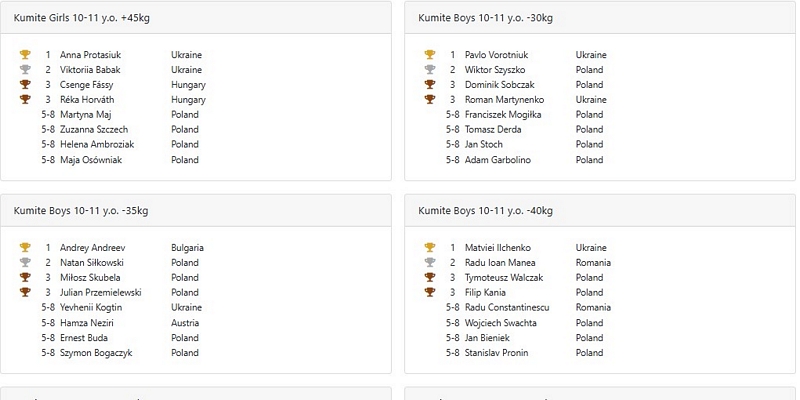
Task: Click the bronze trophy beside Miłosz Skubela
Action: (x=25, y=277)
